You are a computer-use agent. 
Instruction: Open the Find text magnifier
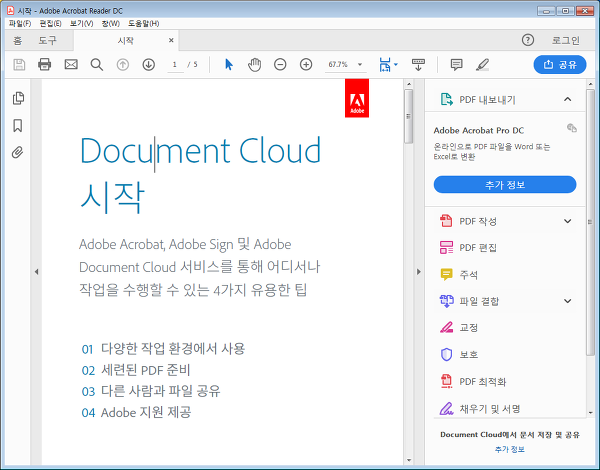pyautogui.click(x=96, y=64)
